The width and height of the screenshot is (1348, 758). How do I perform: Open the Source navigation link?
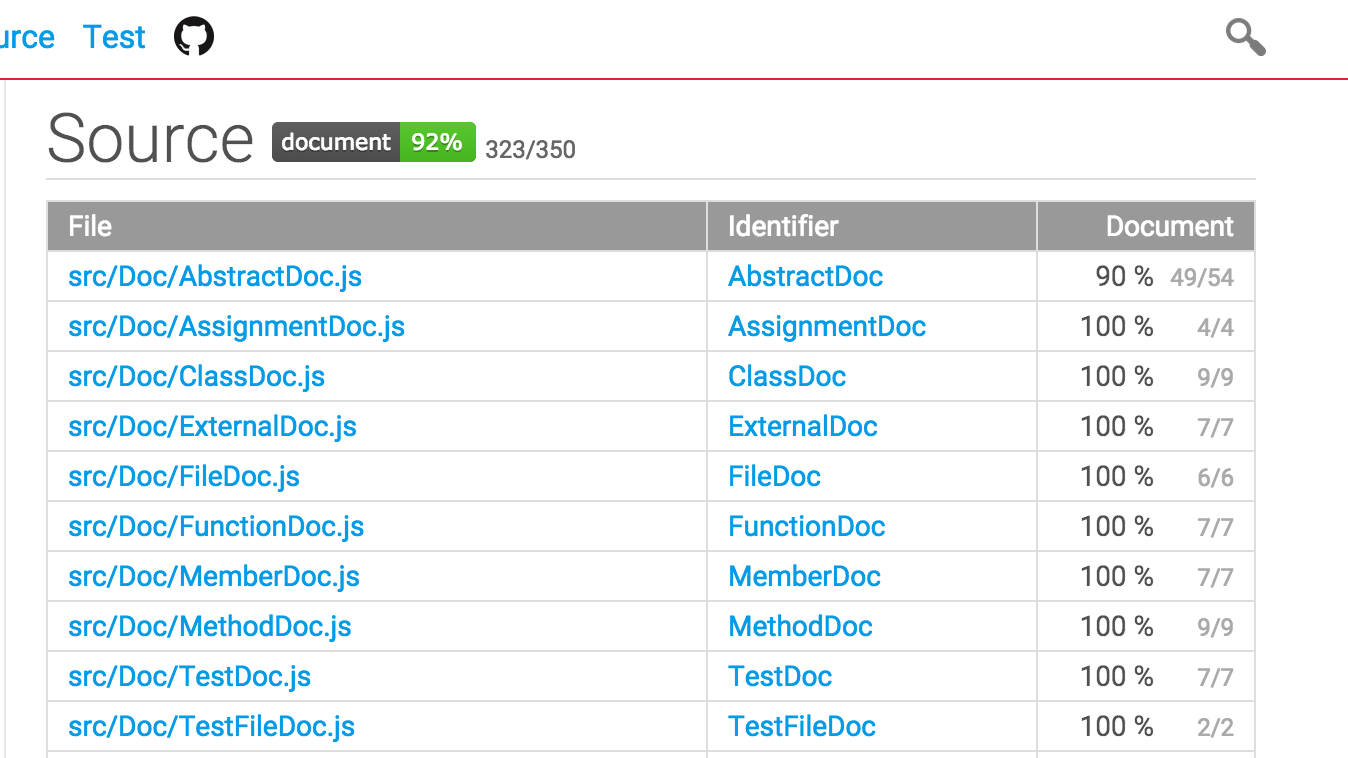(x=26, y=37)
